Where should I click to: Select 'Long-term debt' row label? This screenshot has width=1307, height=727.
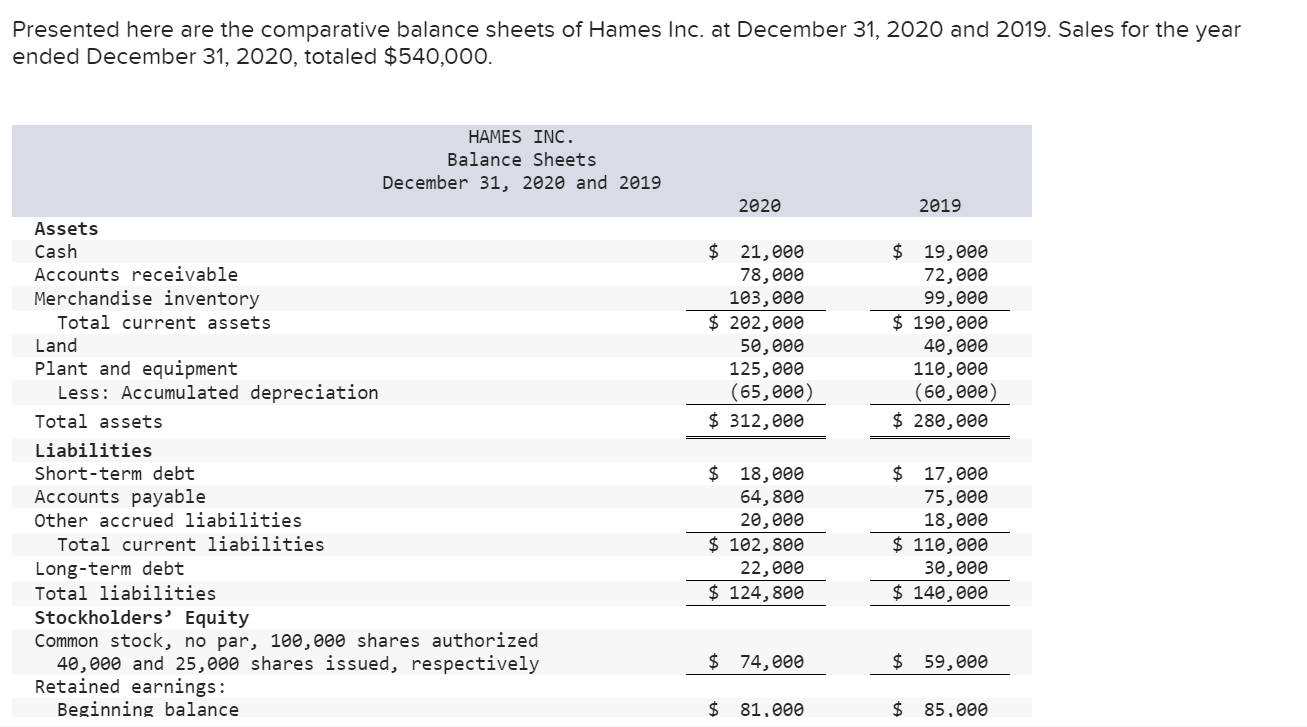(109, 569)
